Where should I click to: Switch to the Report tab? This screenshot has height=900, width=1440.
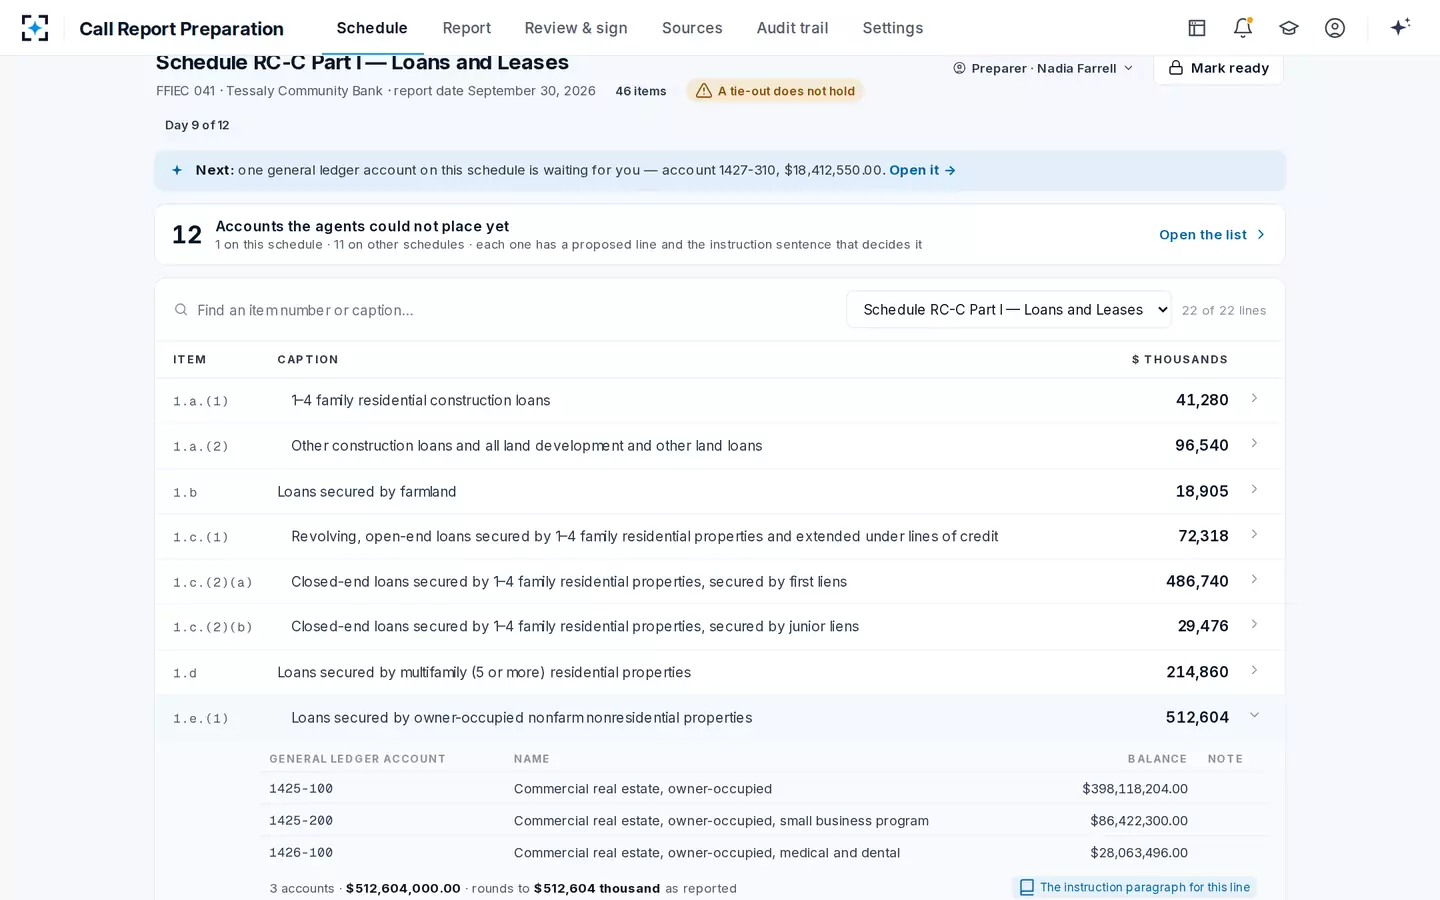pos(467,28)
